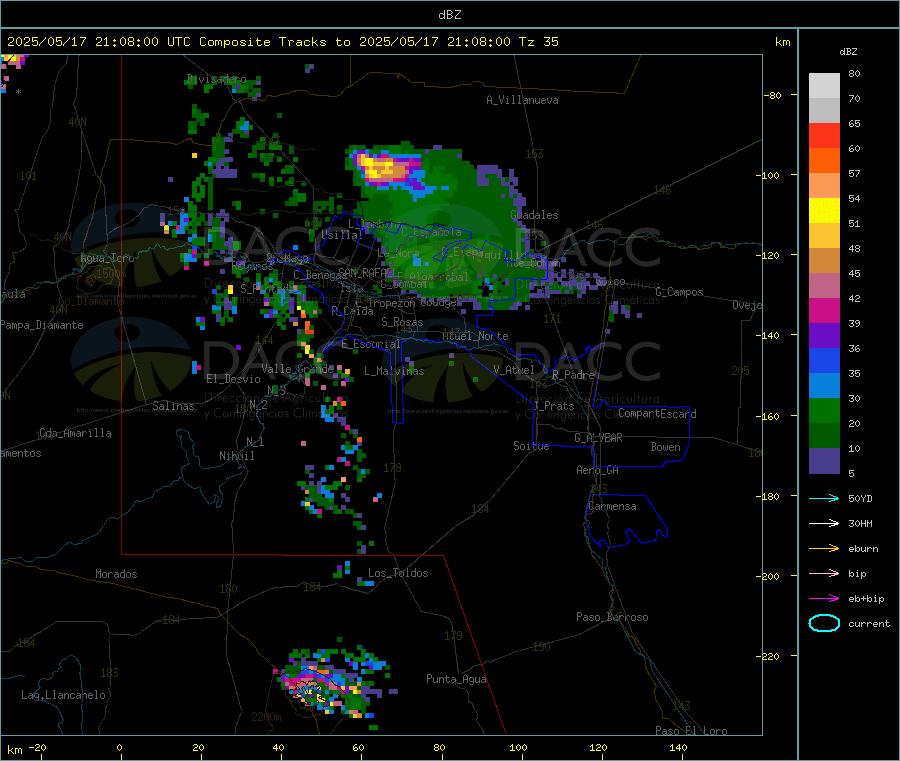Click the cyan 'current' oval legend symbol
Image resolution: width=900 pixels, height=761 pixels.
click(x=824, y=623)
